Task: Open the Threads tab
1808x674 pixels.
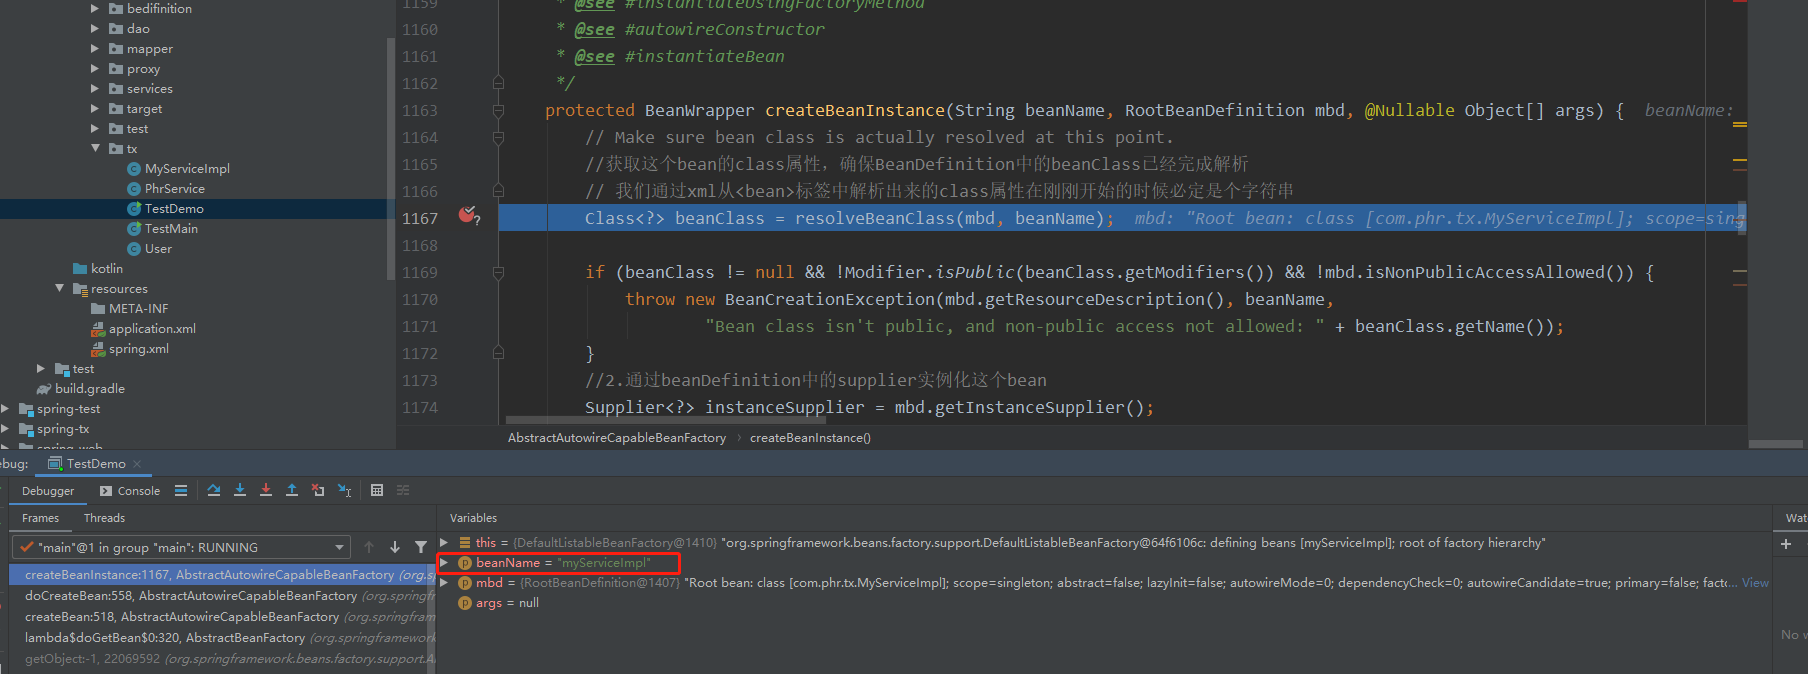Action: coord(104,518)
